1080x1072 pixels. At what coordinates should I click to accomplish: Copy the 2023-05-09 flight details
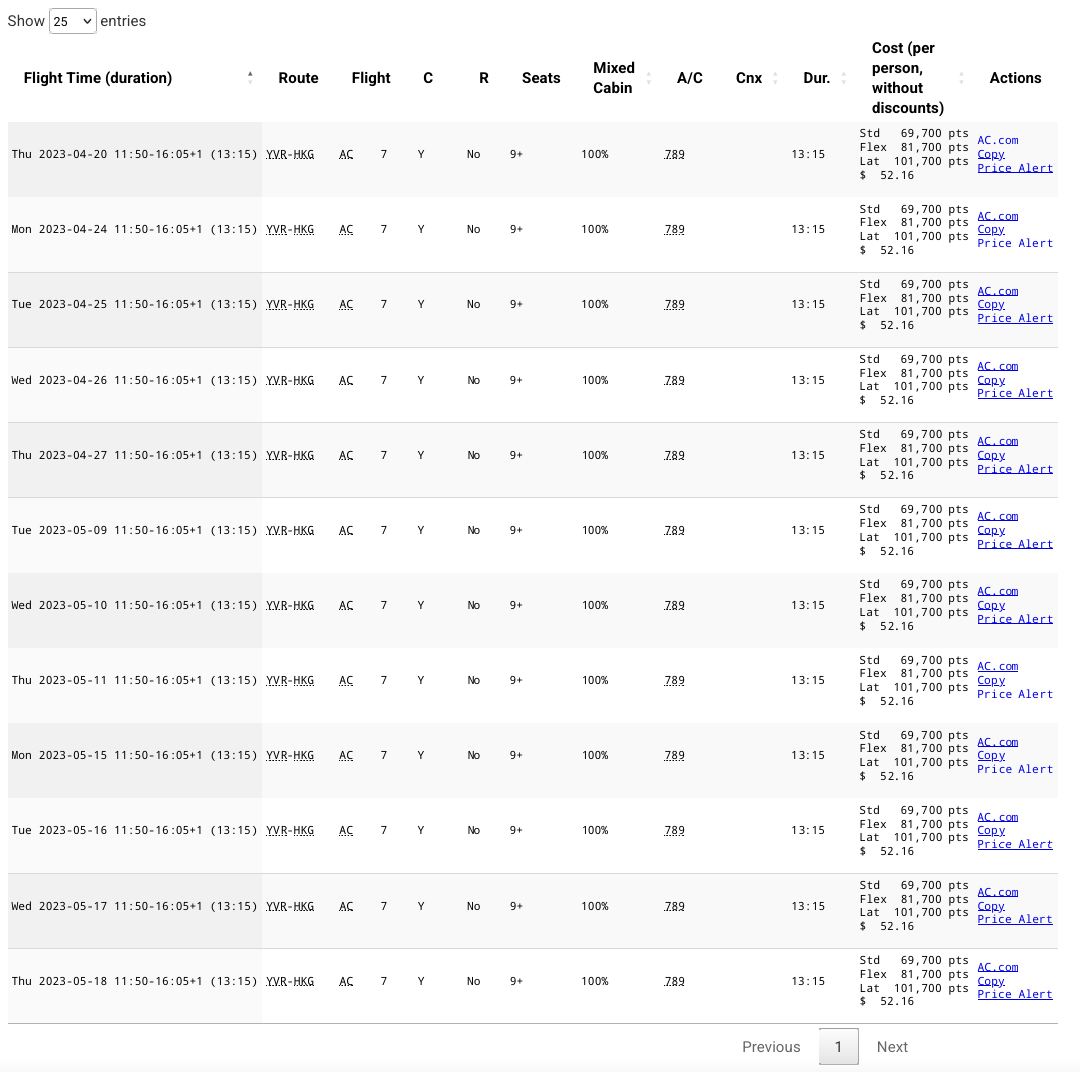pos(990,530)
